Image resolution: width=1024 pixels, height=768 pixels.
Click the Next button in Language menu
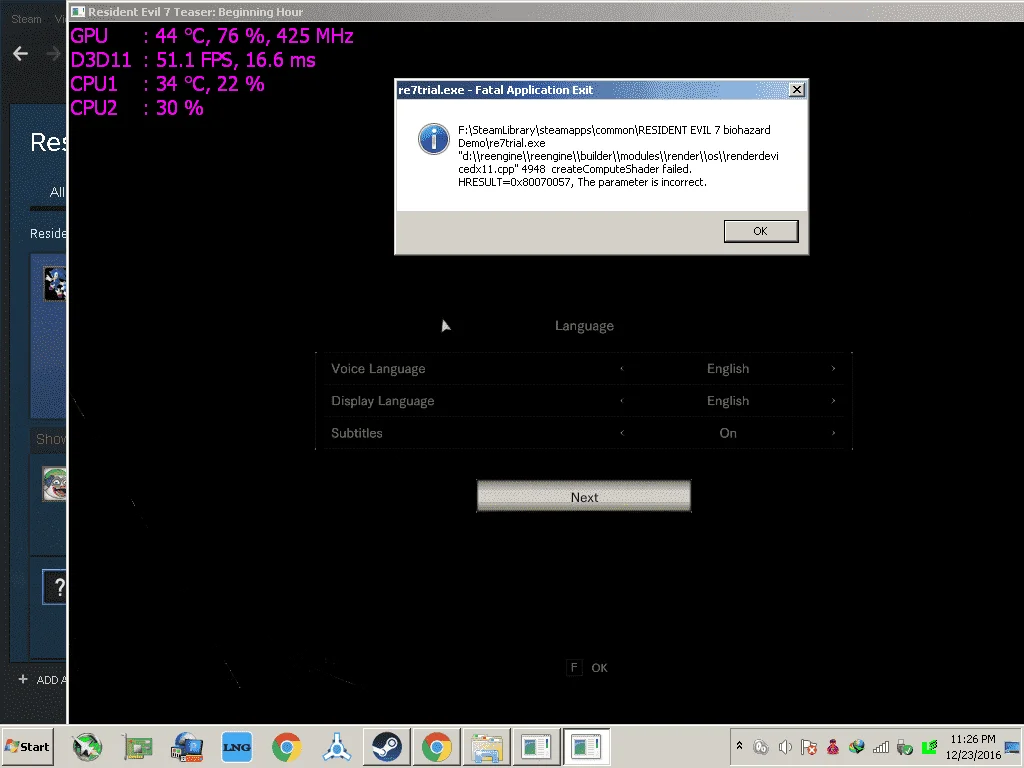tap(584, 497)
